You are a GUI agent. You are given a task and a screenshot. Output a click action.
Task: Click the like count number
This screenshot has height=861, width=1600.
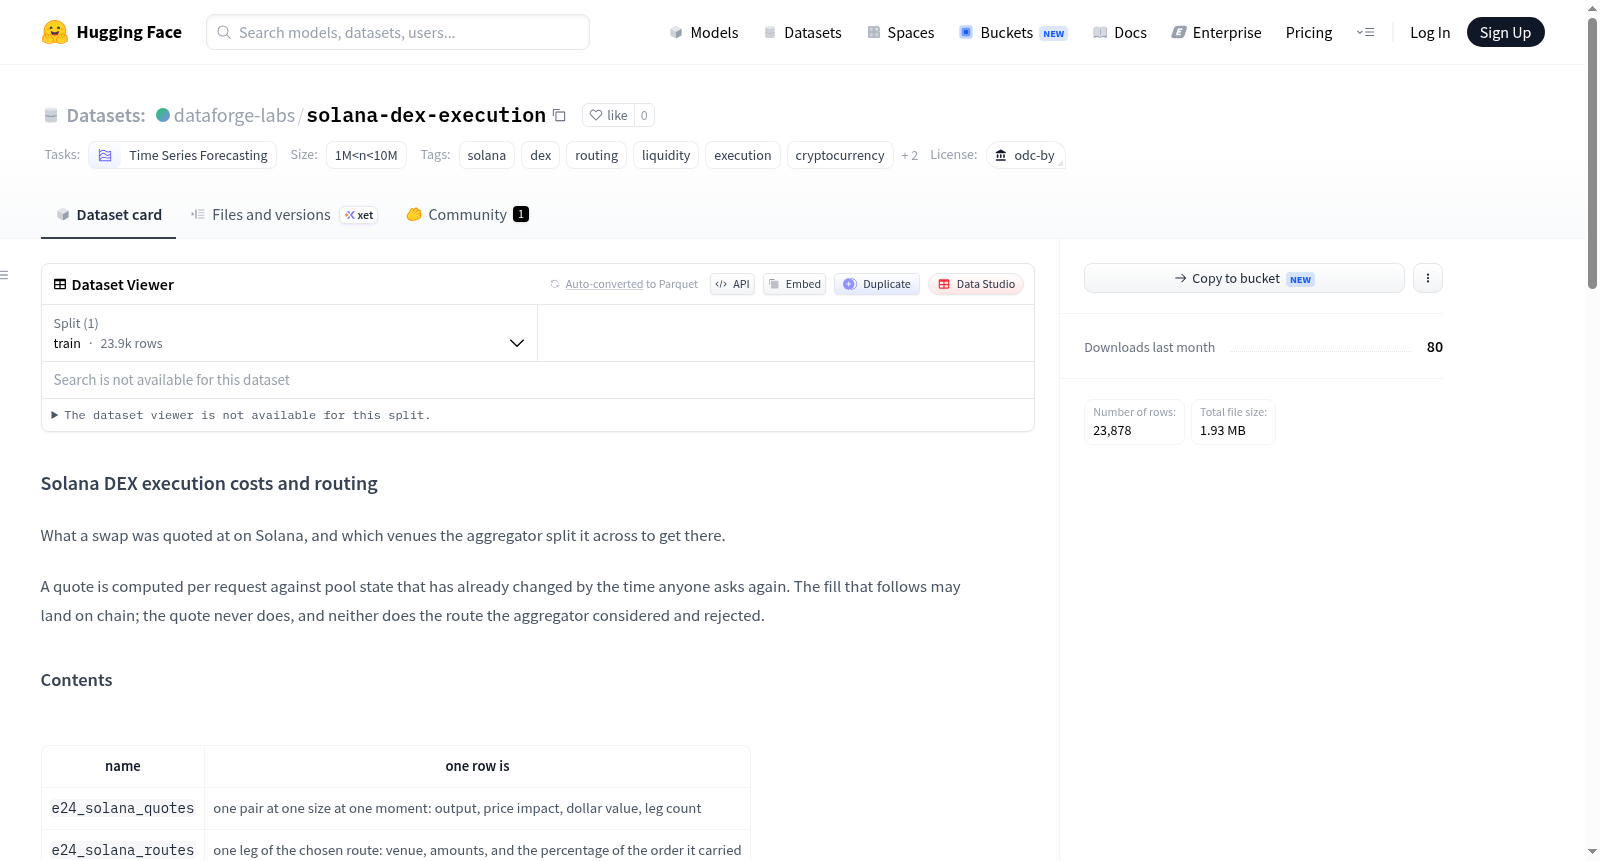(x=644, y=115)
